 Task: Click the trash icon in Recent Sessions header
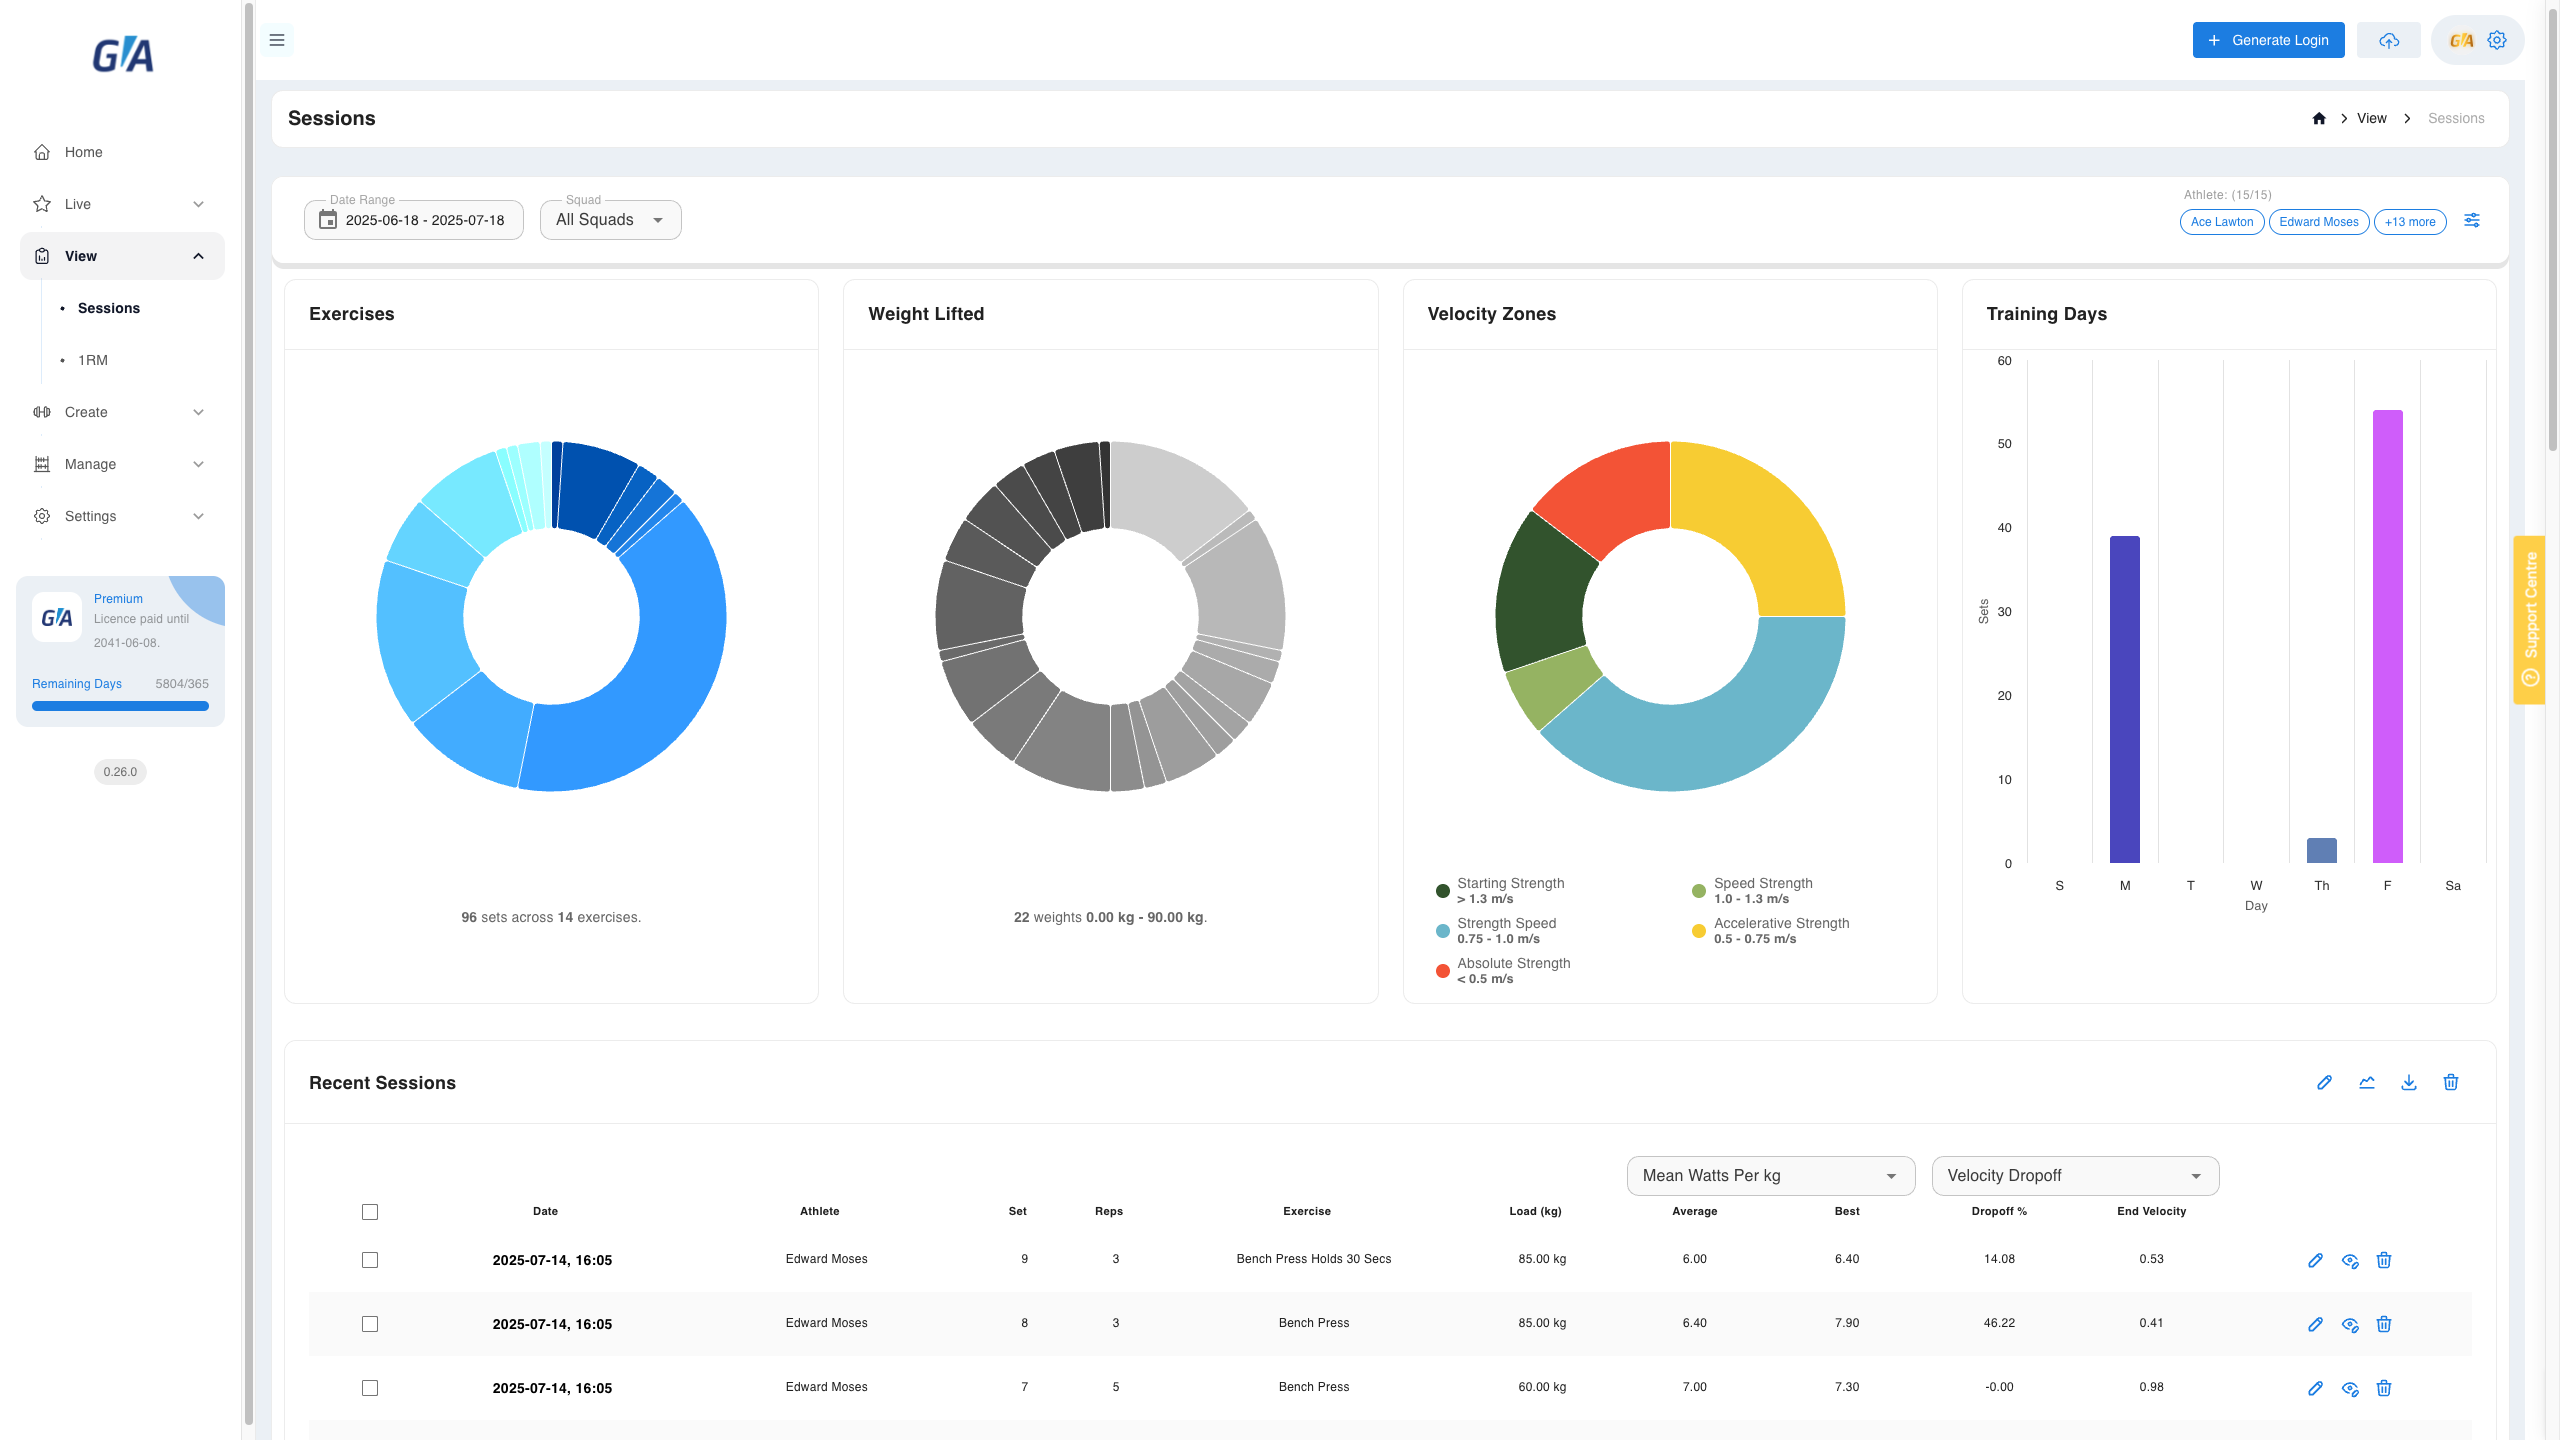[2451, 1082]
